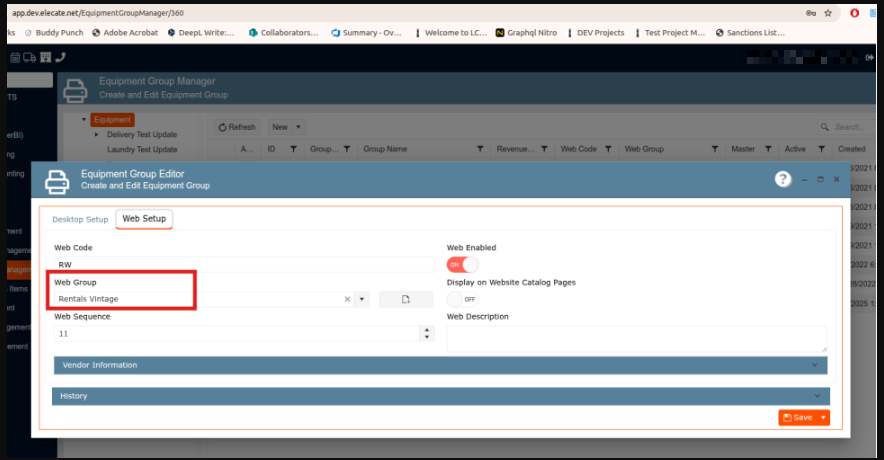Click the Refresh button in the grid toolbar
The height and width of the screenshot is (460, 884).
237,127
